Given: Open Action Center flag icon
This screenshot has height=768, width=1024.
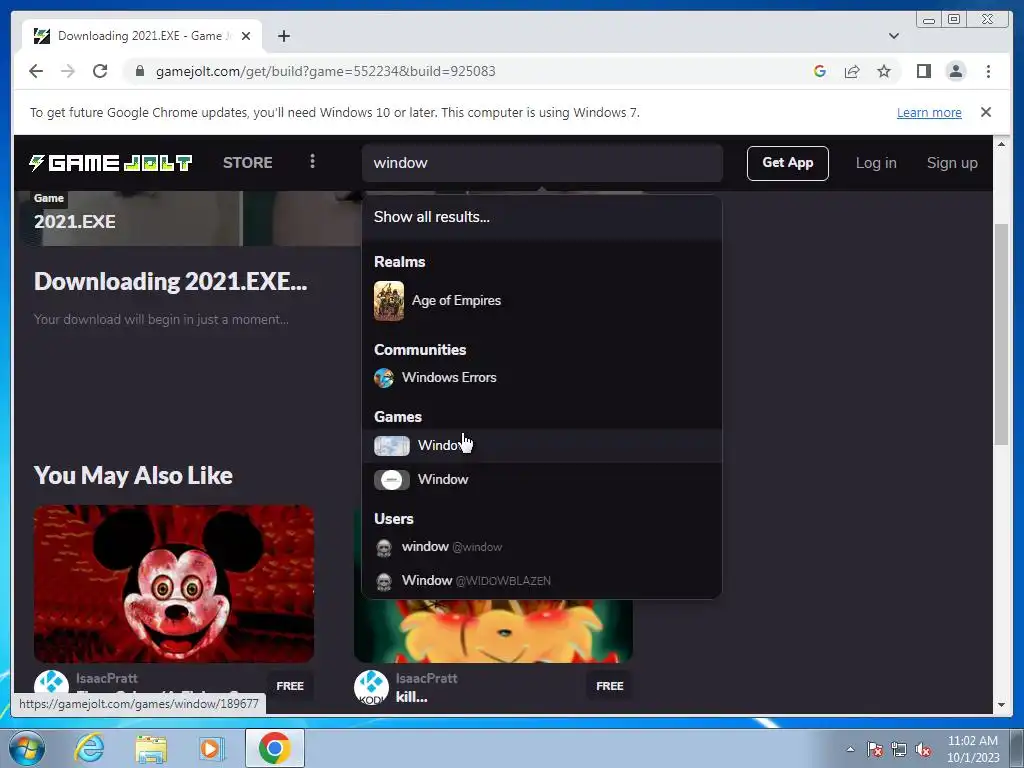Looking at the screenshot, I should point(875,749).
